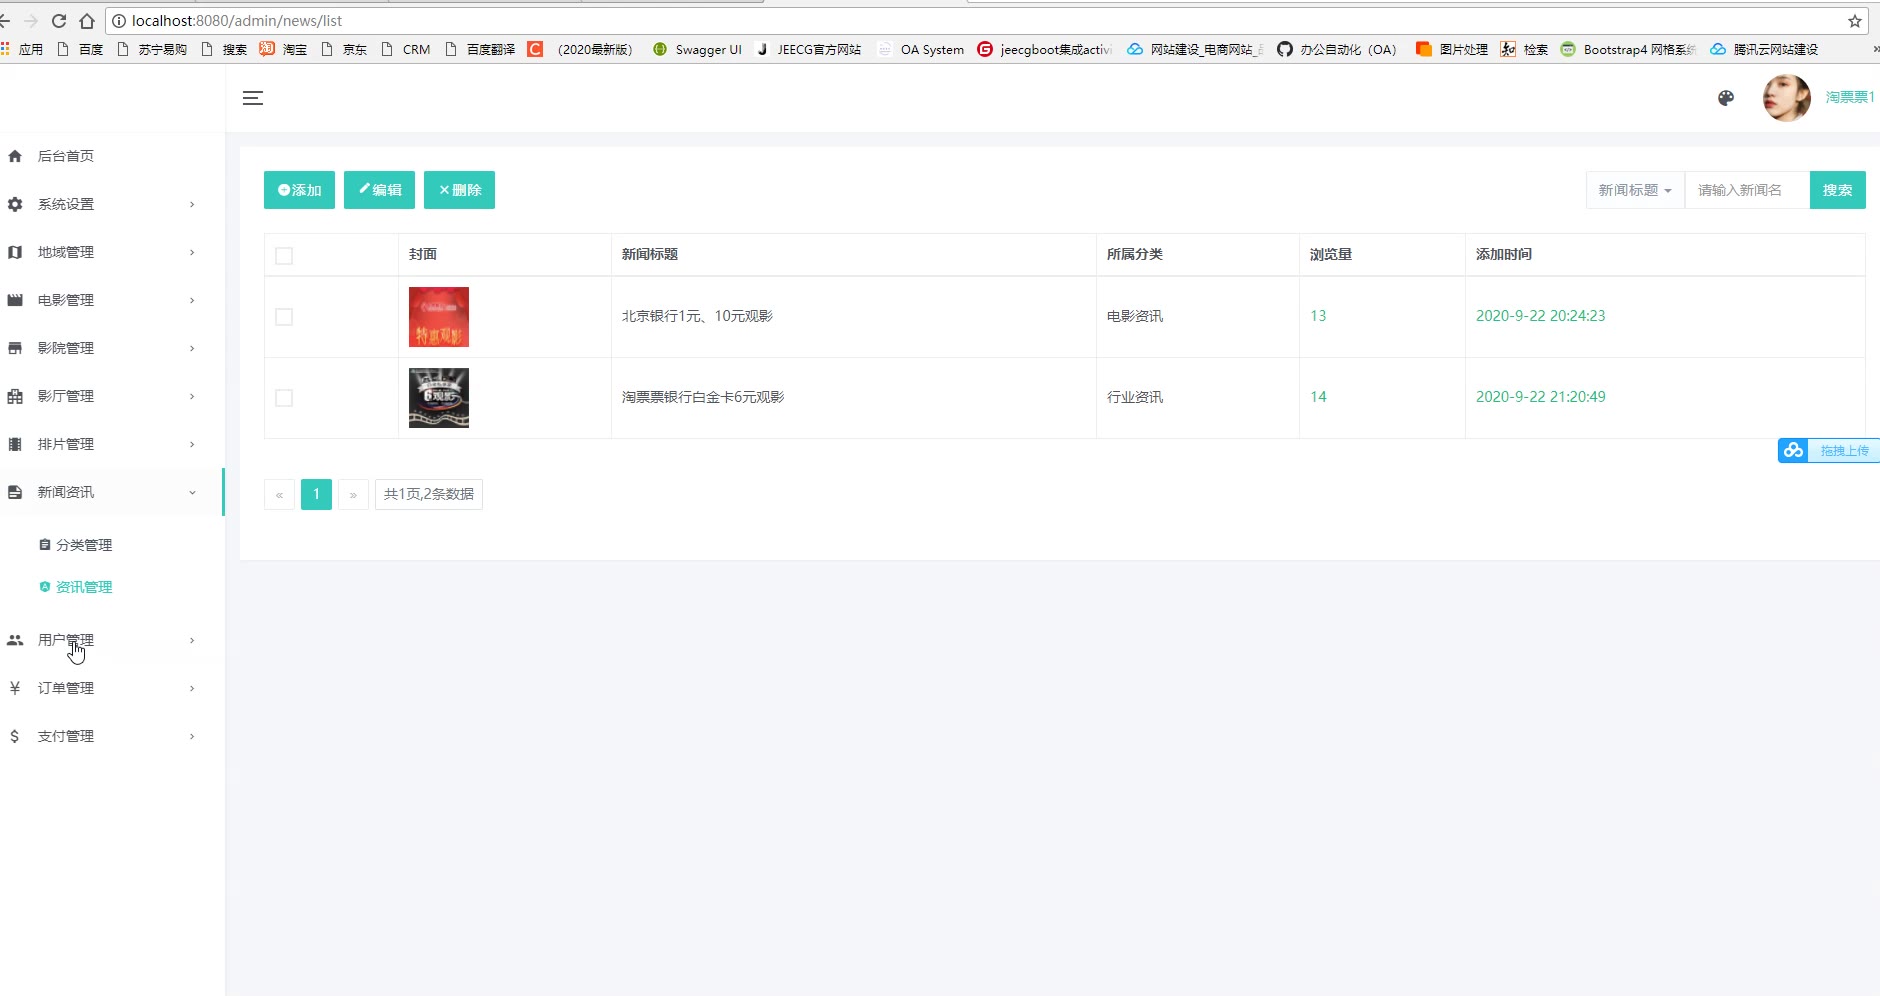
Task: Click the gear icon for 系统设置
Action: (15, 204)
